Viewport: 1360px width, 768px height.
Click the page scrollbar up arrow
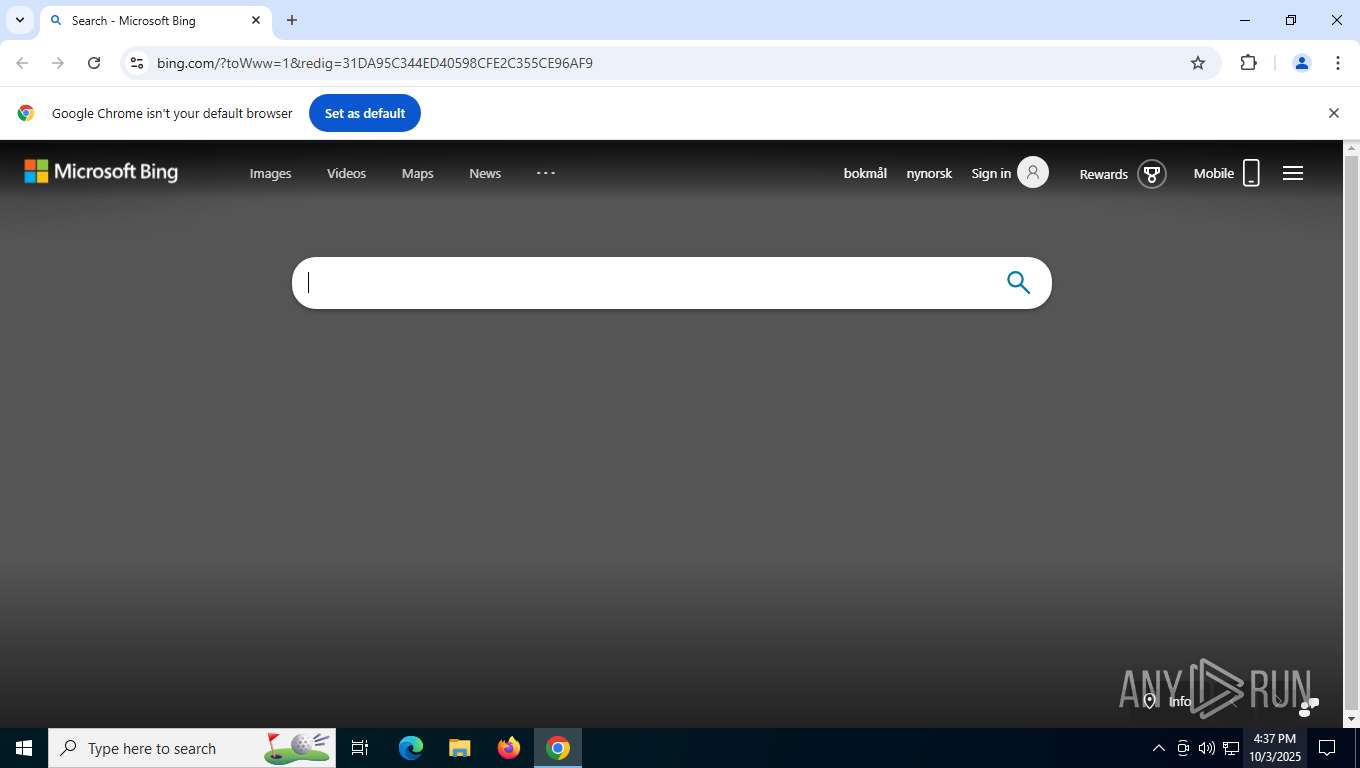tap(1351, 148)
